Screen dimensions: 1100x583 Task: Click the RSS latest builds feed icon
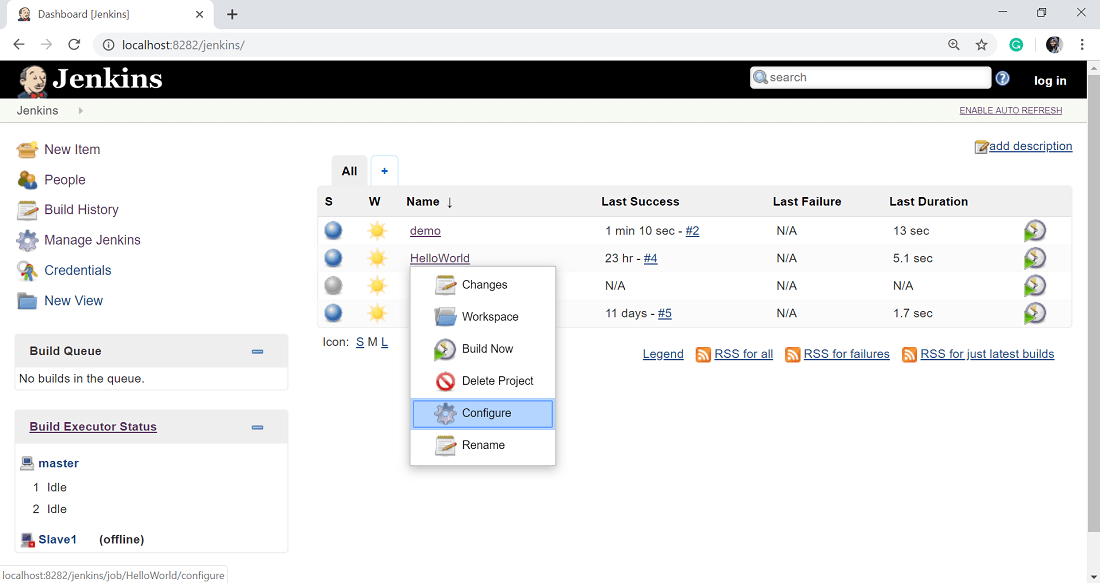(x=909, y=354)
